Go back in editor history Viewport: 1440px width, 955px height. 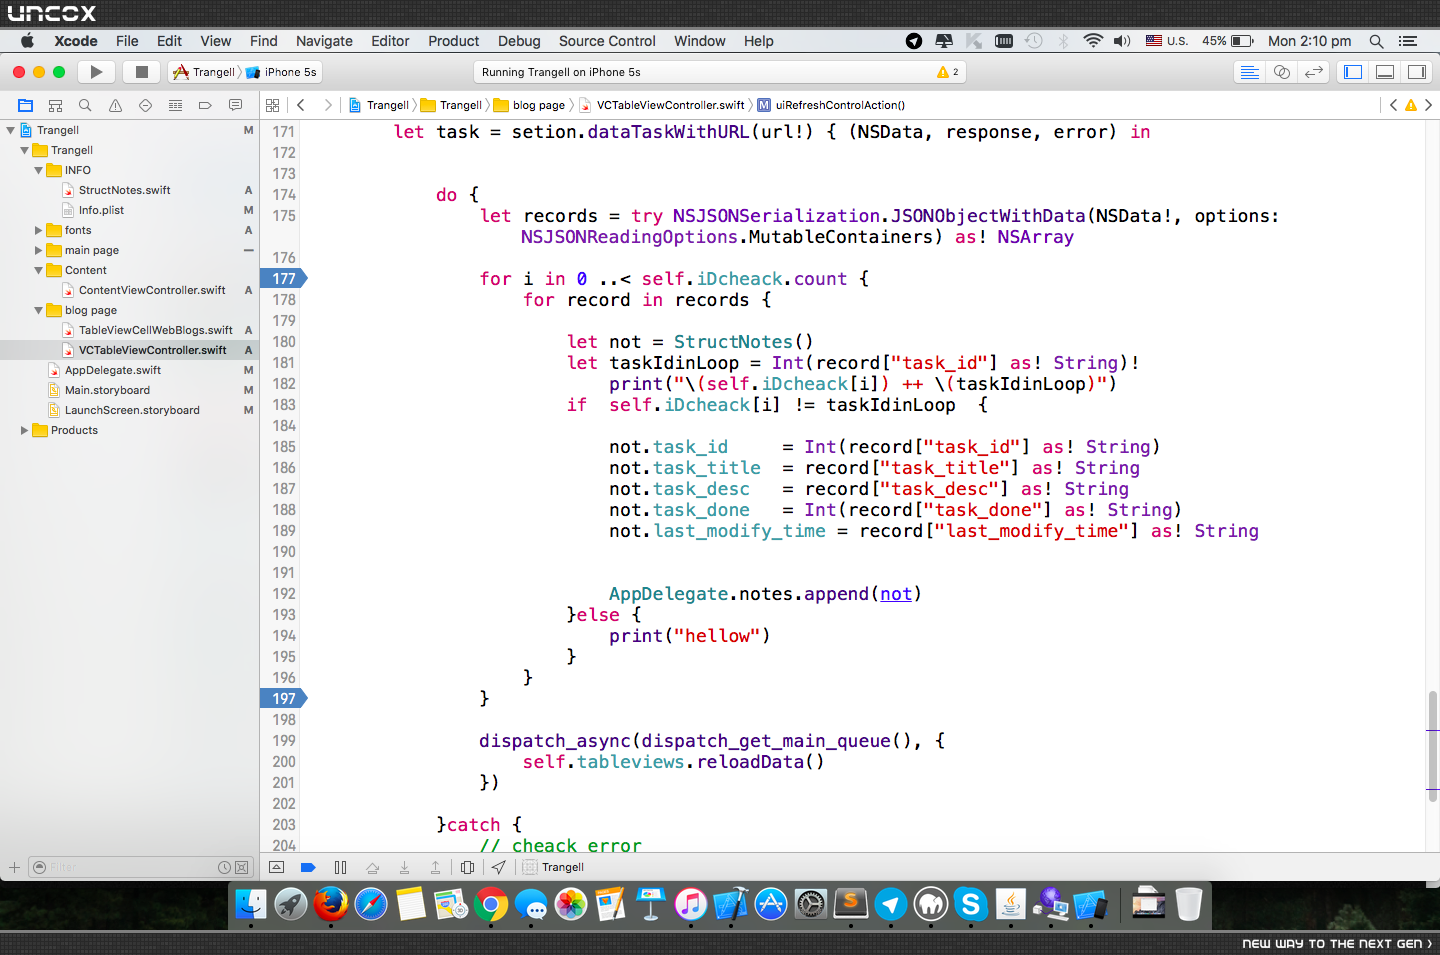click(x=301, y=105)
